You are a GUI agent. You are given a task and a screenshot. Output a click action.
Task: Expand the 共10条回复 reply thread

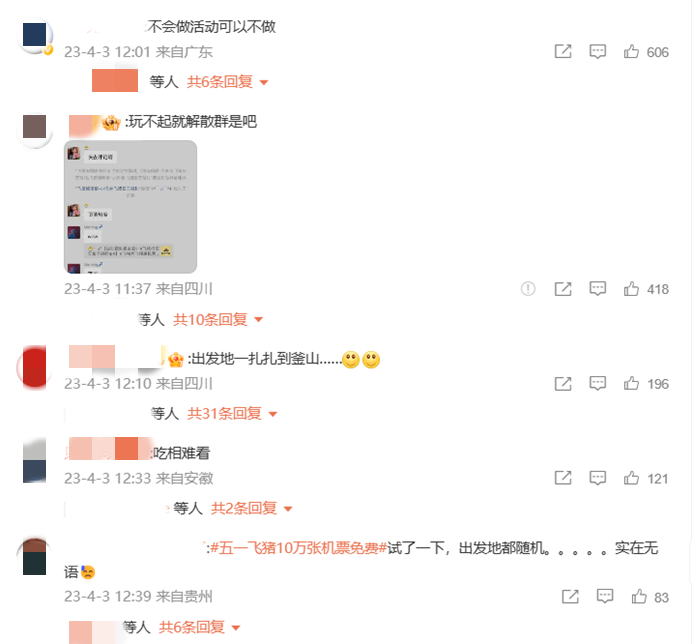(x=218, y=320)
